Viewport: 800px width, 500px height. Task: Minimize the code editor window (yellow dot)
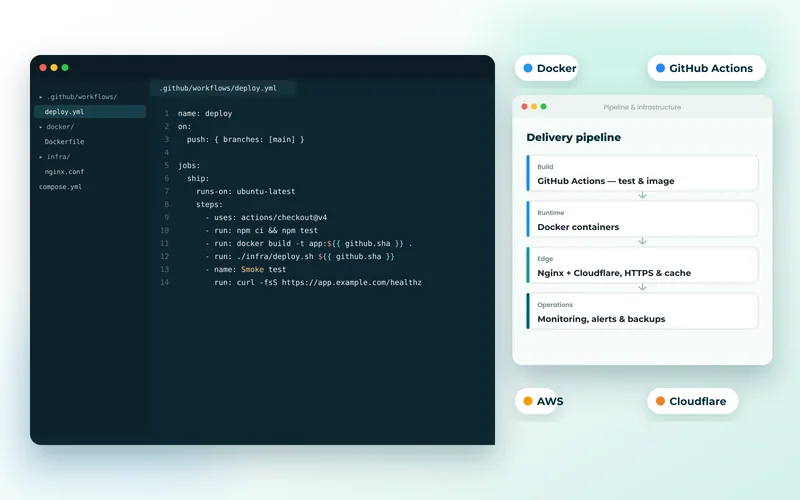click(x=54, y=67)
